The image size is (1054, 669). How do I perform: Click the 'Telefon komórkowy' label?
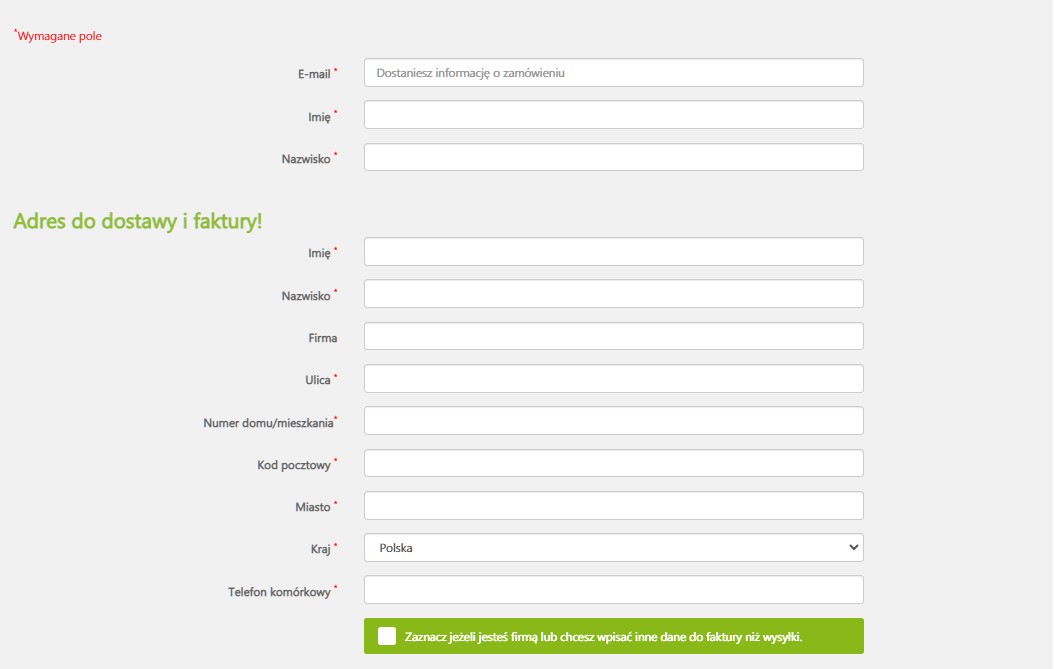tap(280, 592)
